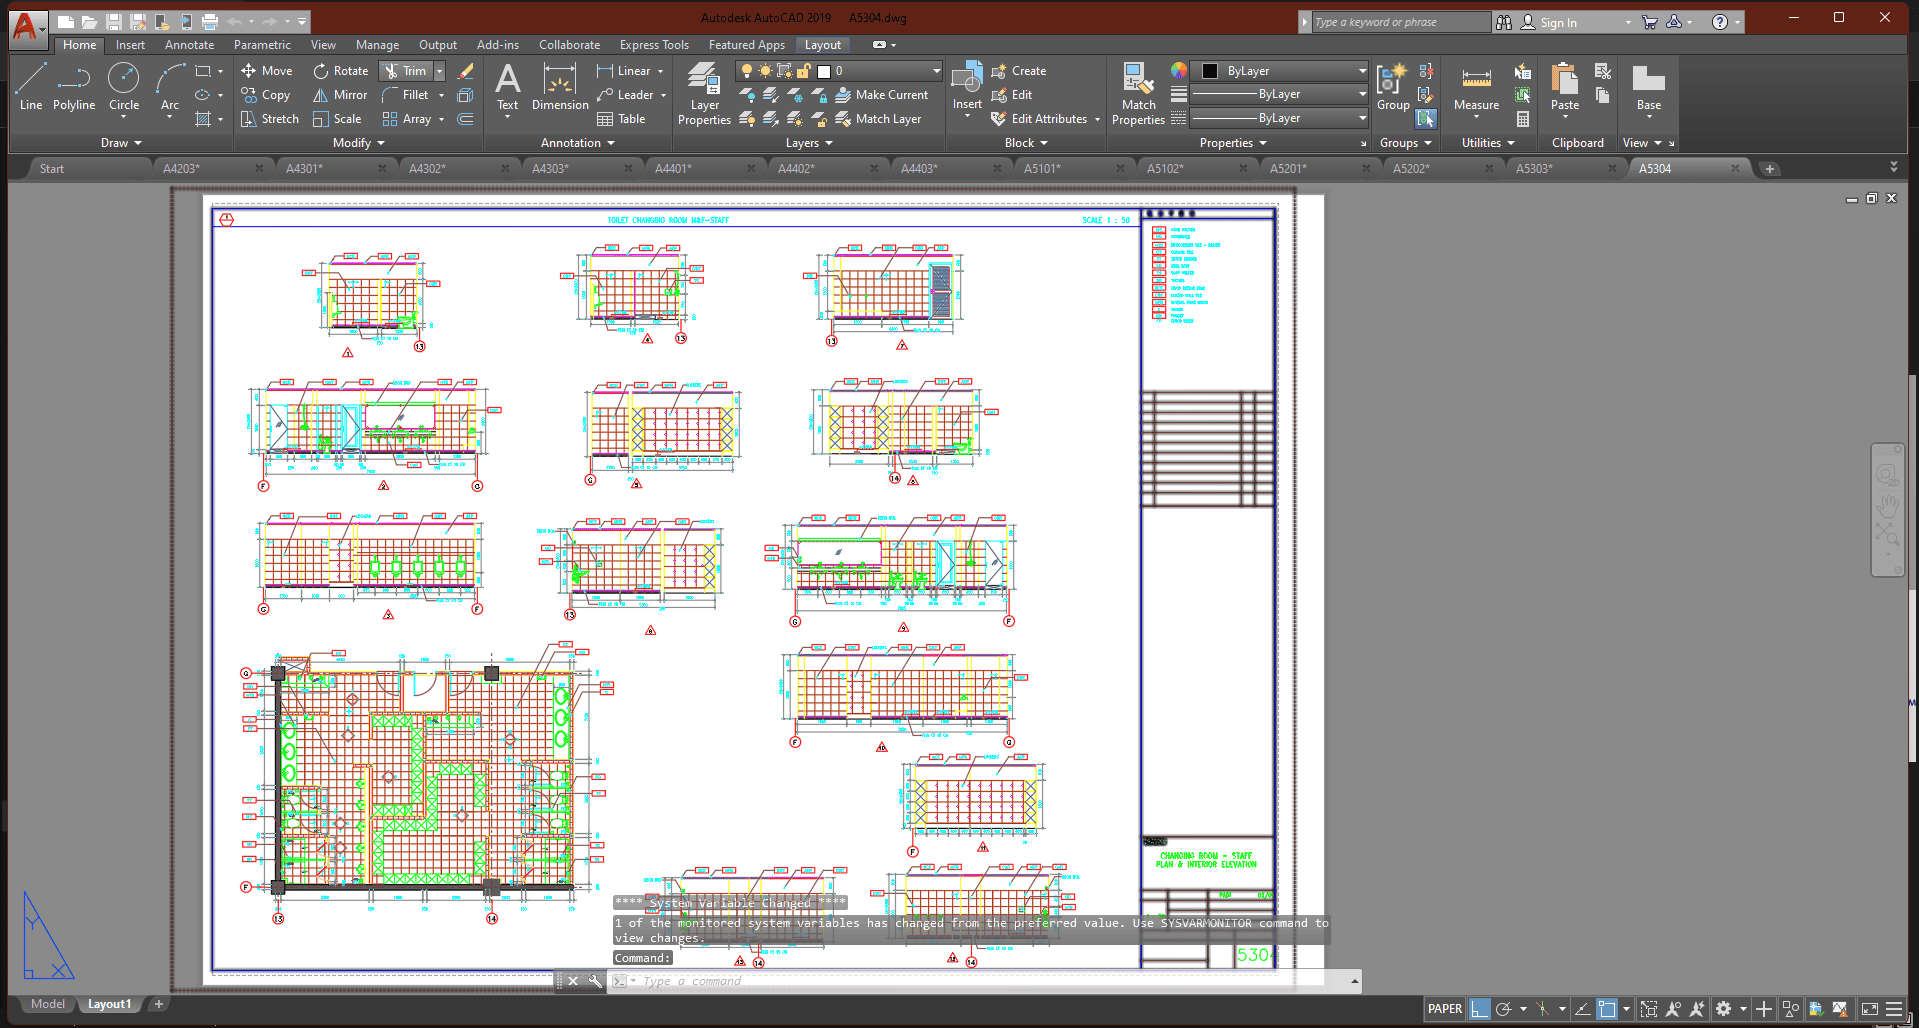The image size is (1919, 1028).
Task: Open Layer Properties manager
Action: pyautogui.click(x=704, y=94)
